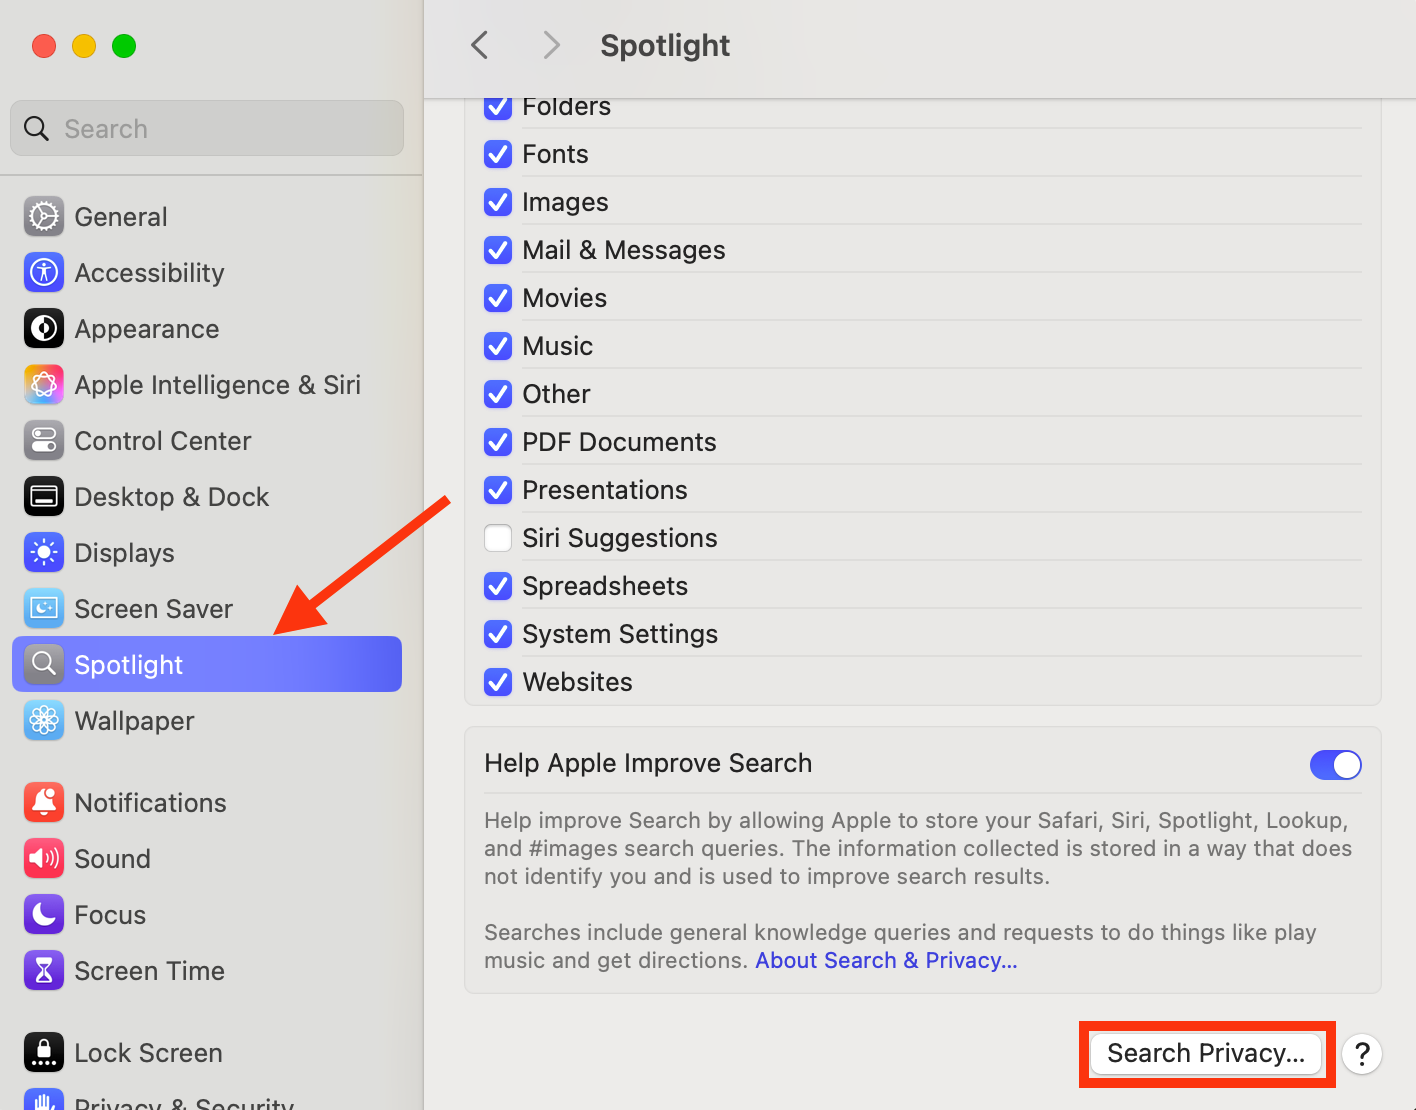Click the forward navigation chevron
Viewport: 1416px width, 1110px height.
(x=551, y=45)
